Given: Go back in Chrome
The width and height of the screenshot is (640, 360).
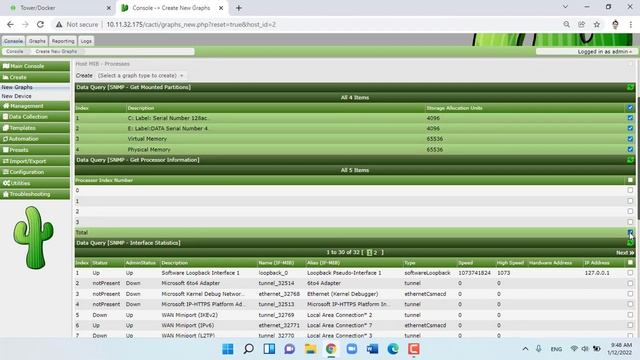Looking at the screenshot, I should [x=10, y=24].
